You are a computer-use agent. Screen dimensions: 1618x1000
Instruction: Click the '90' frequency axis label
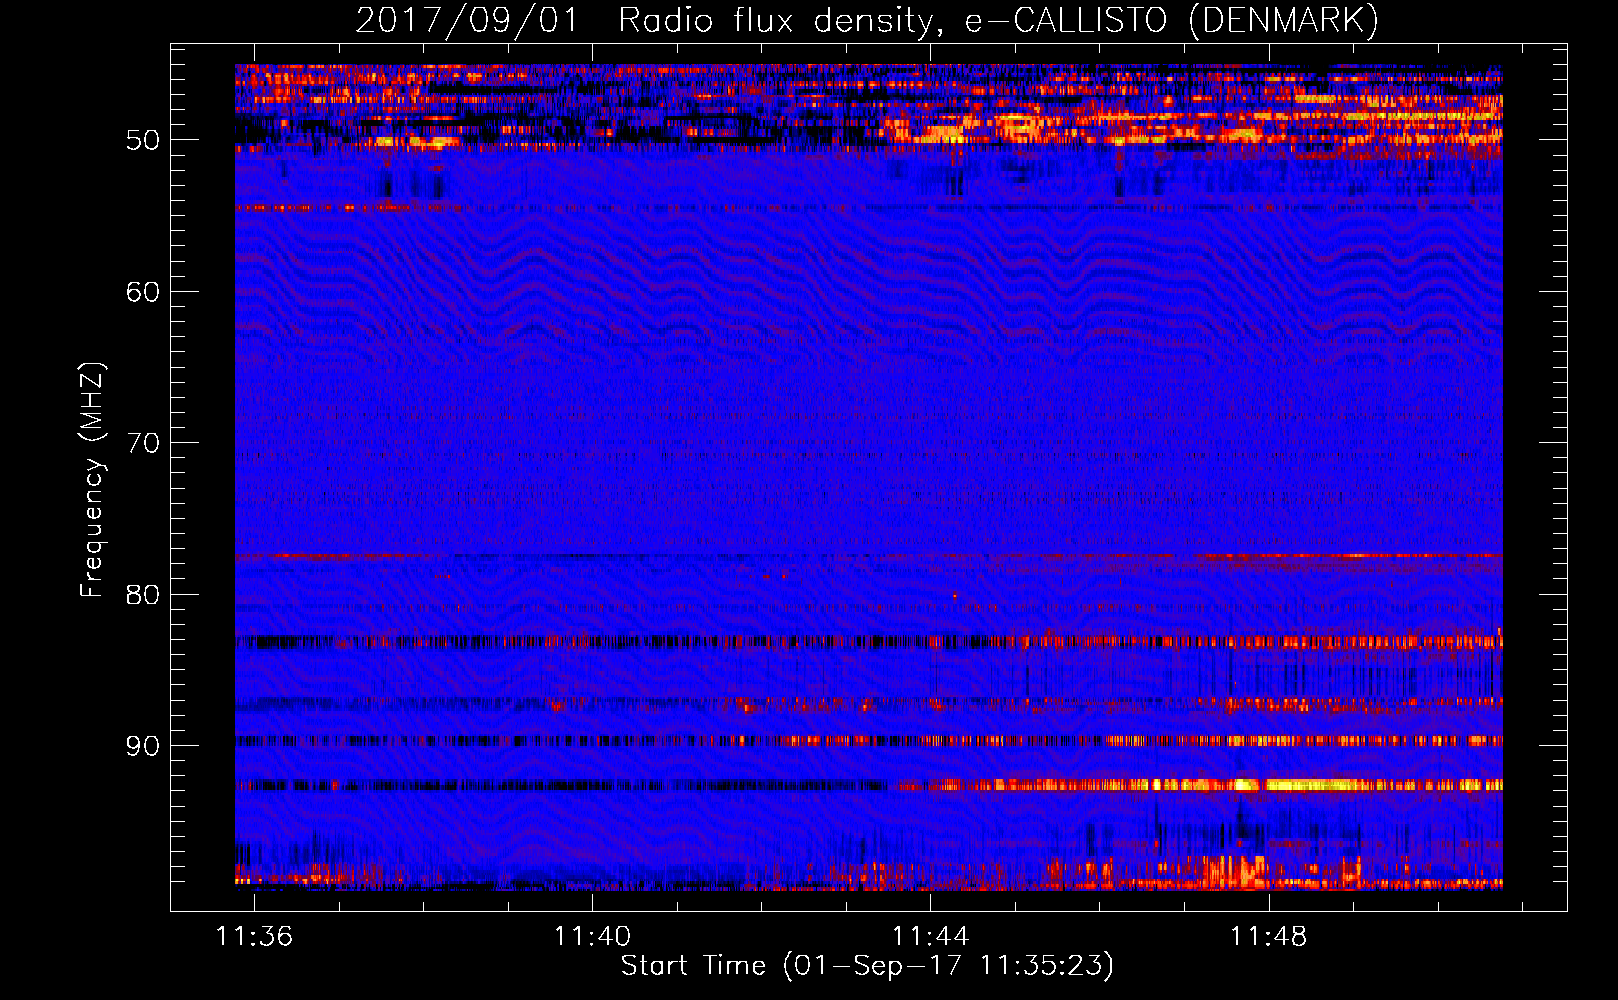(143, 746)
